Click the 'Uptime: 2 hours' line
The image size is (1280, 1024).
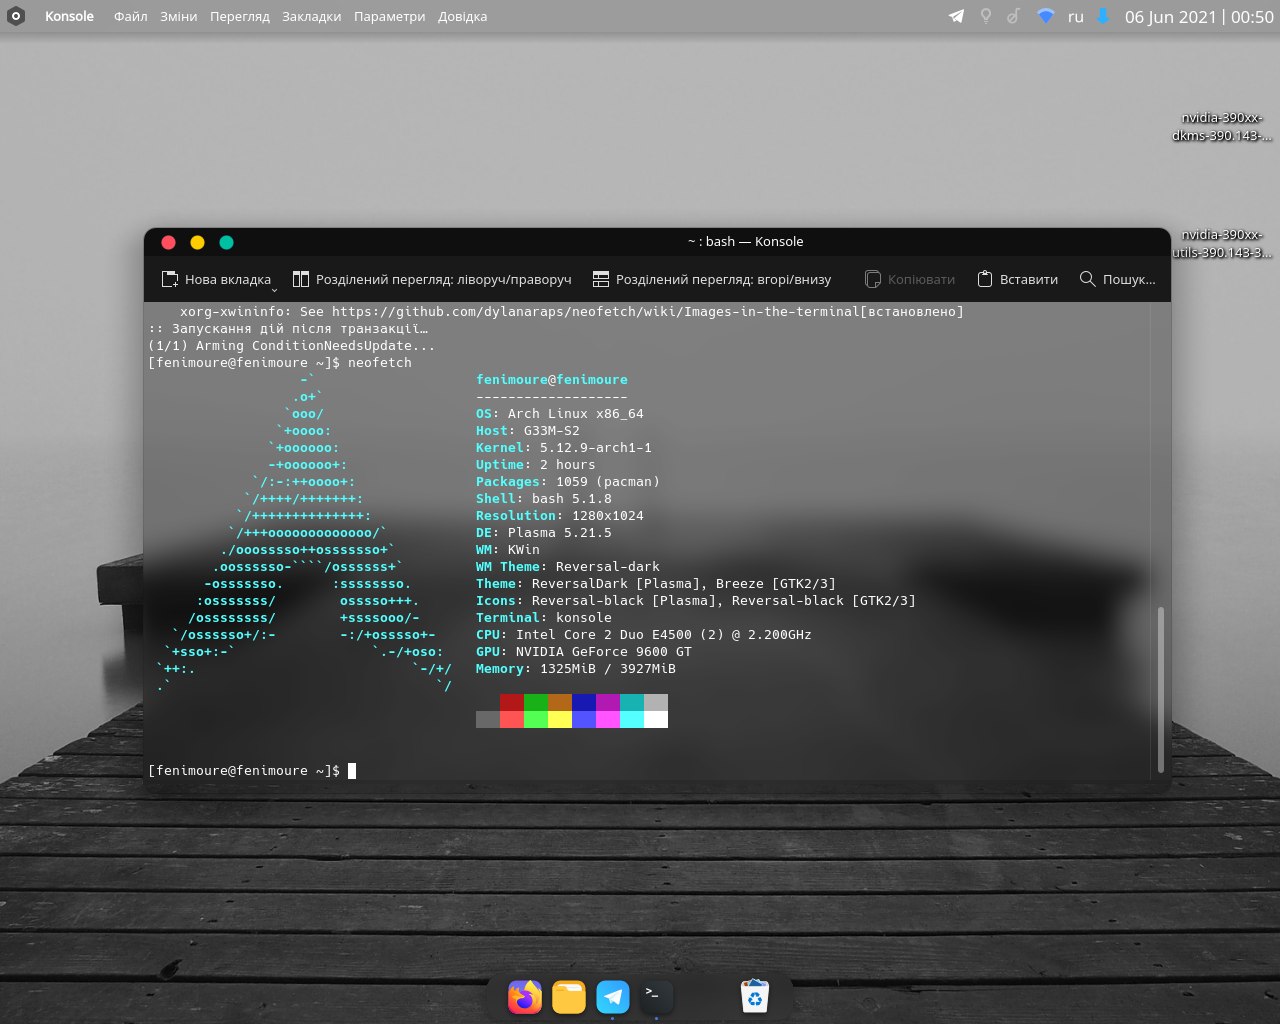click(536, 465)
